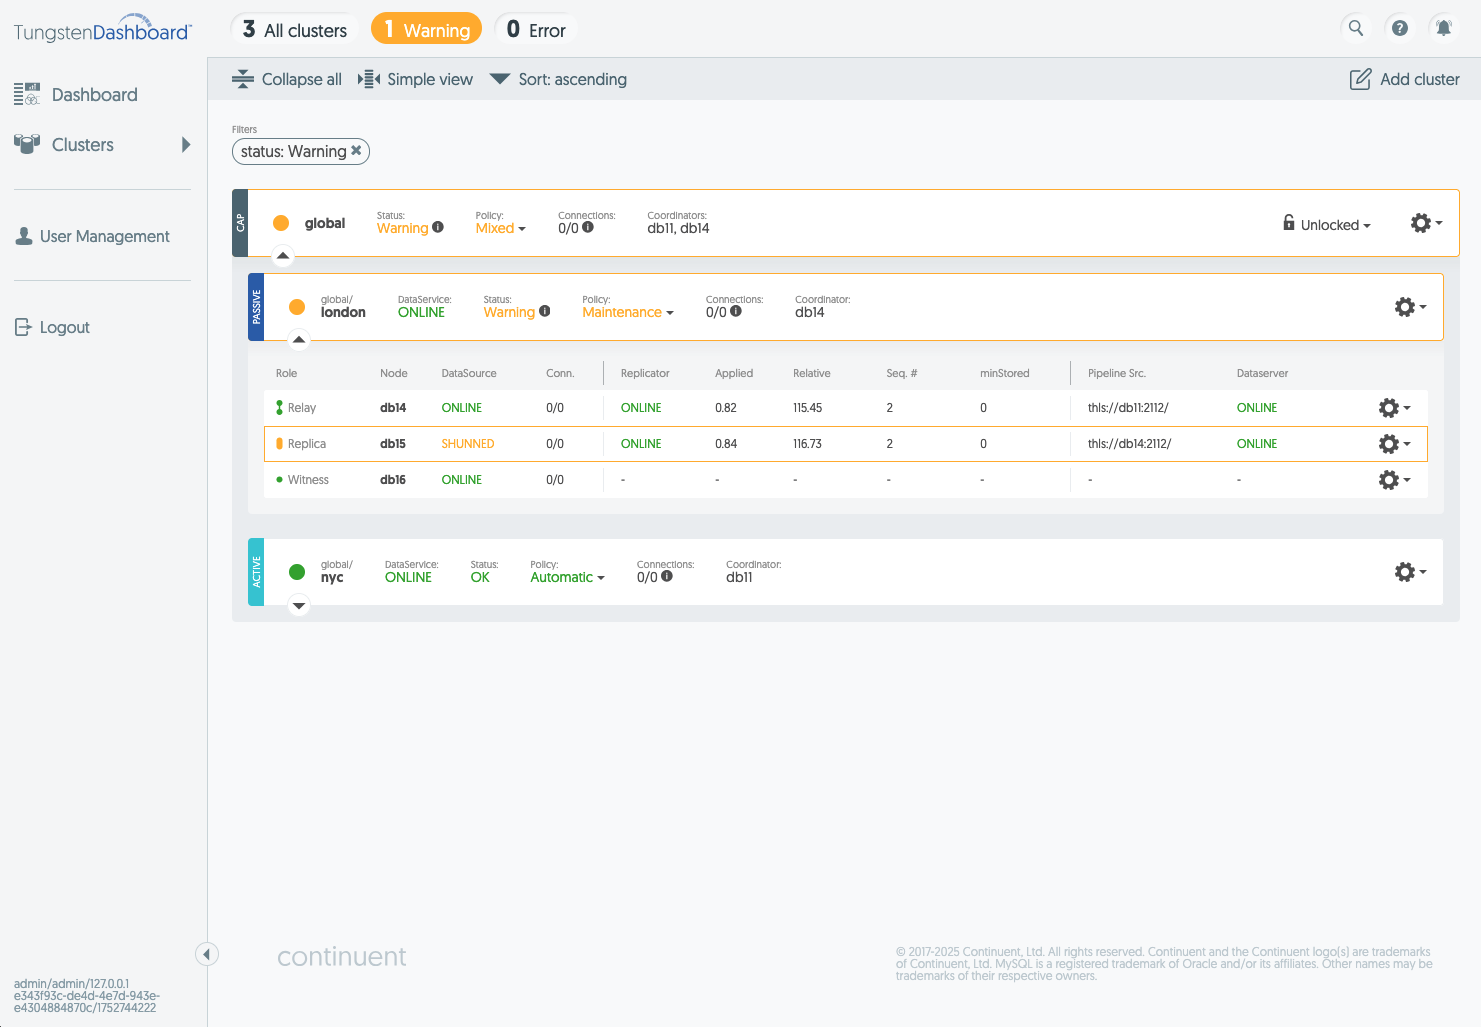The width and height of the screenshot is (1481, 1027).
Task: Open the help question mark icon
Action: pyautogui.click(x=1400, y=28)
